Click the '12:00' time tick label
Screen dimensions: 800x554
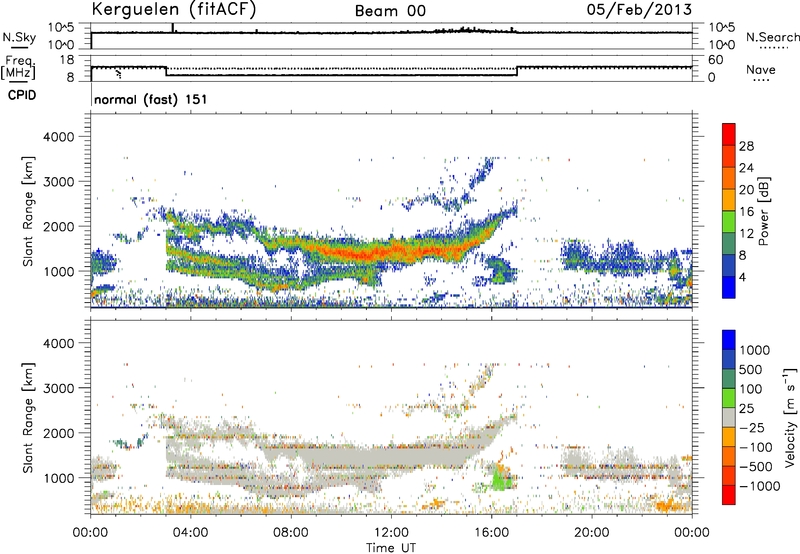[x=391, y=533]
